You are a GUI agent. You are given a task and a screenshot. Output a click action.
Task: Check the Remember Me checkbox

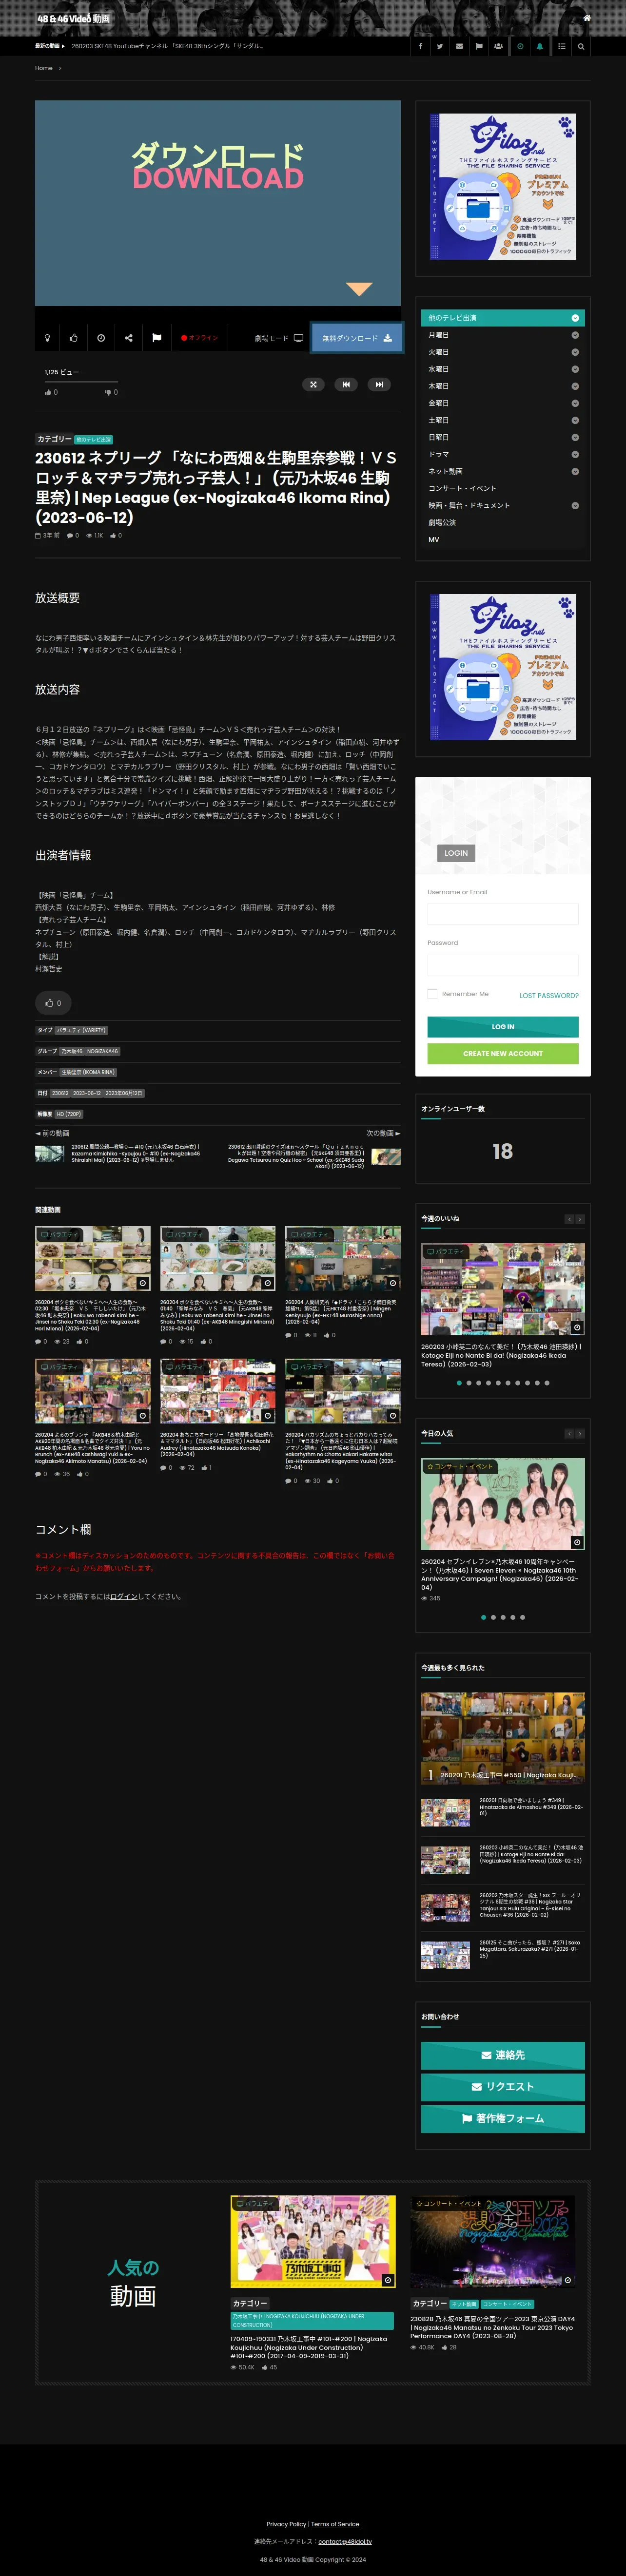[432, 994]
